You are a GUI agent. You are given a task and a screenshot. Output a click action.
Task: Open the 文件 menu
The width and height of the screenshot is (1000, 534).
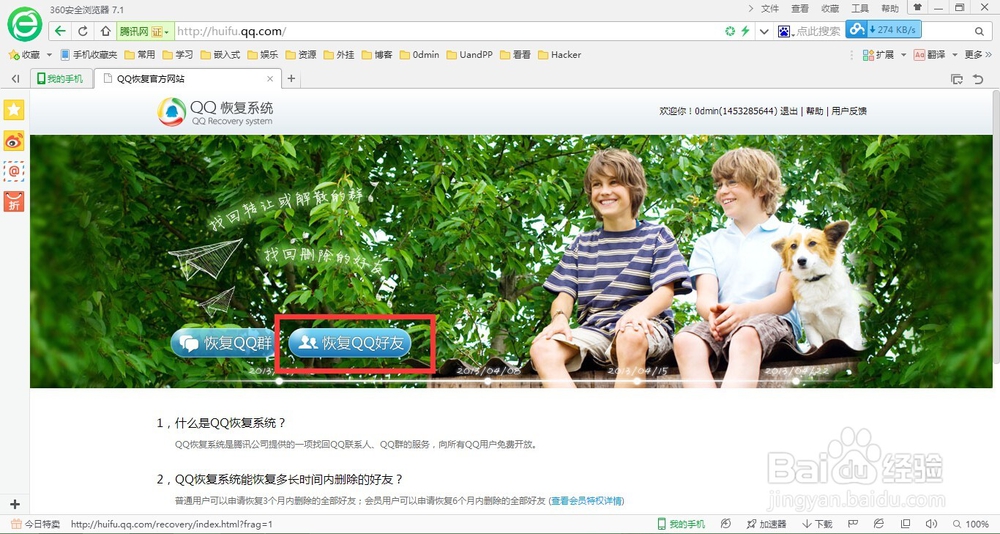click(770, 8)
